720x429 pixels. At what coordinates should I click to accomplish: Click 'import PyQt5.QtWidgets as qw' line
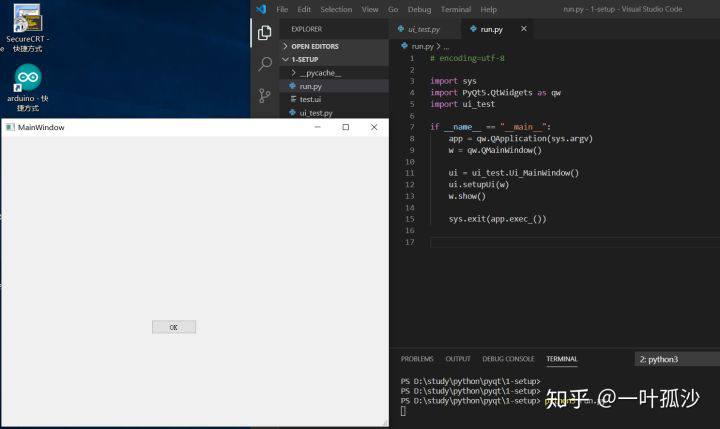point(495,93)
